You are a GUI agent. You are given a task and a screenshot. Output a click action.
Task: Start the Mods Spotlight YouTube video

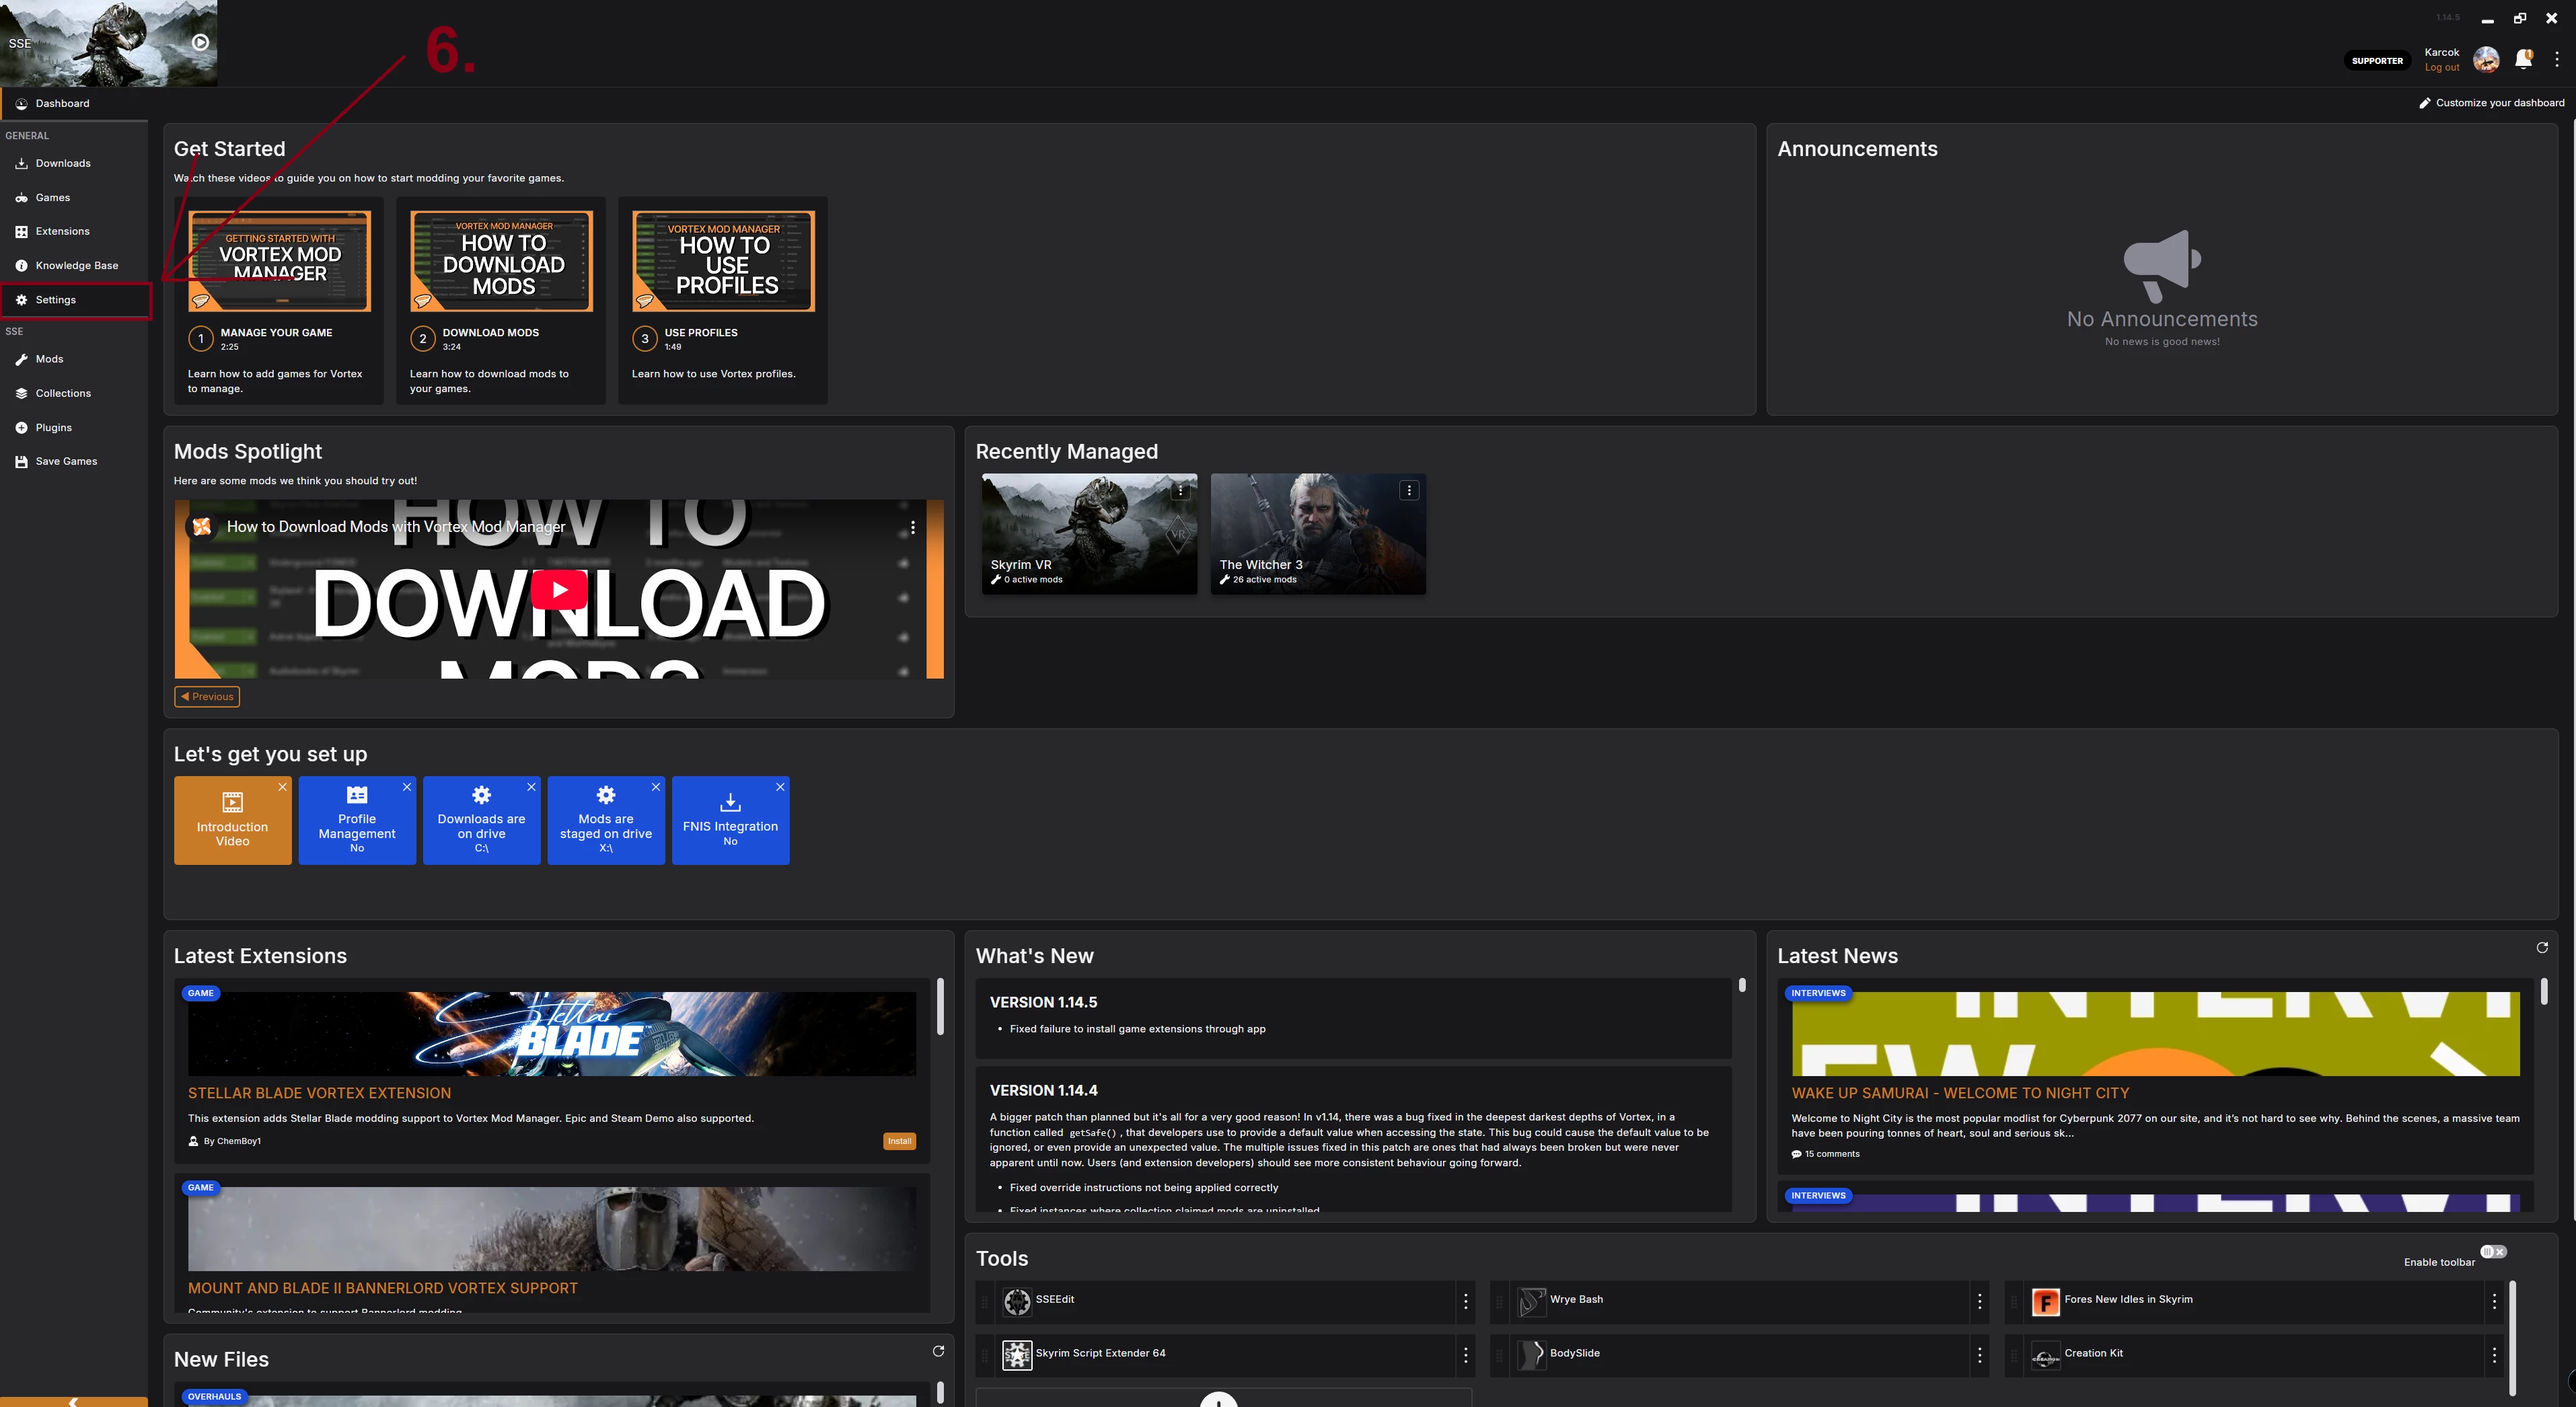[559, 589]
